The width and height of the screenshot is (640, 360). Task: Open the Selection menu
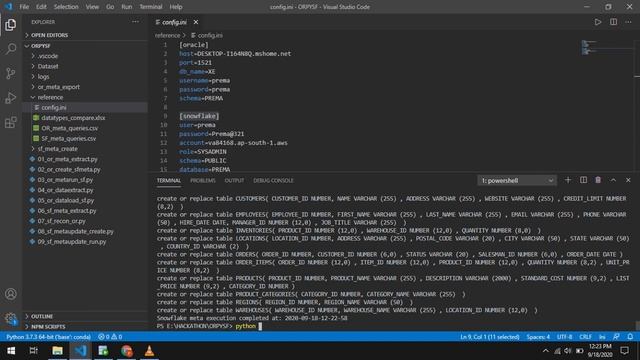coord(66,7)
